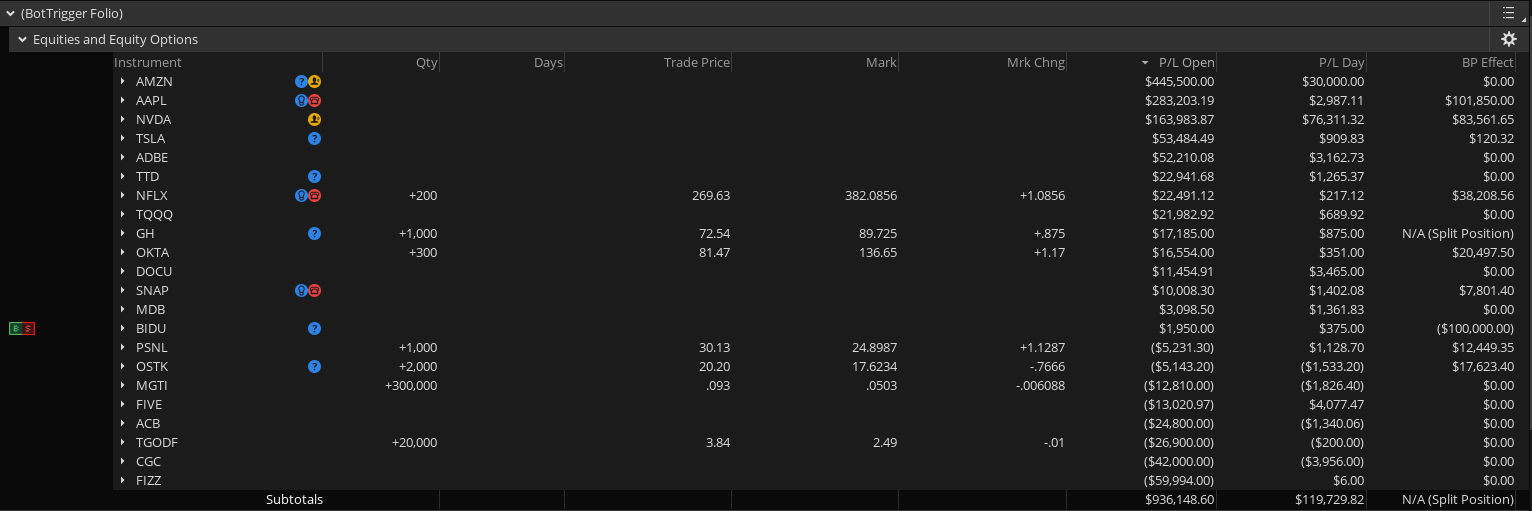Click the red phone icon beside SNAP
The image size is (1532, 511).
click(314, 291)
